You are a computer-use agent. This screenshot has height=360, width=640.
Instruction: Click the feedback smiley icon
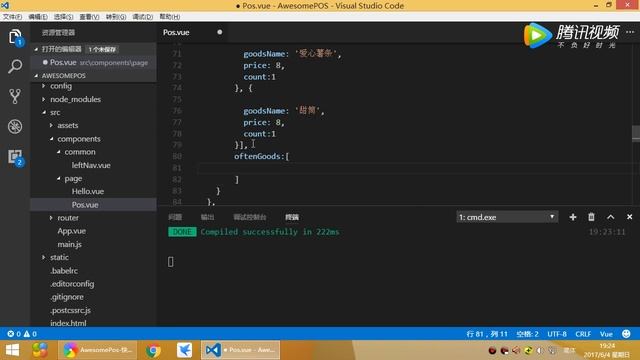pyautogui.click(x=626, y=334)
